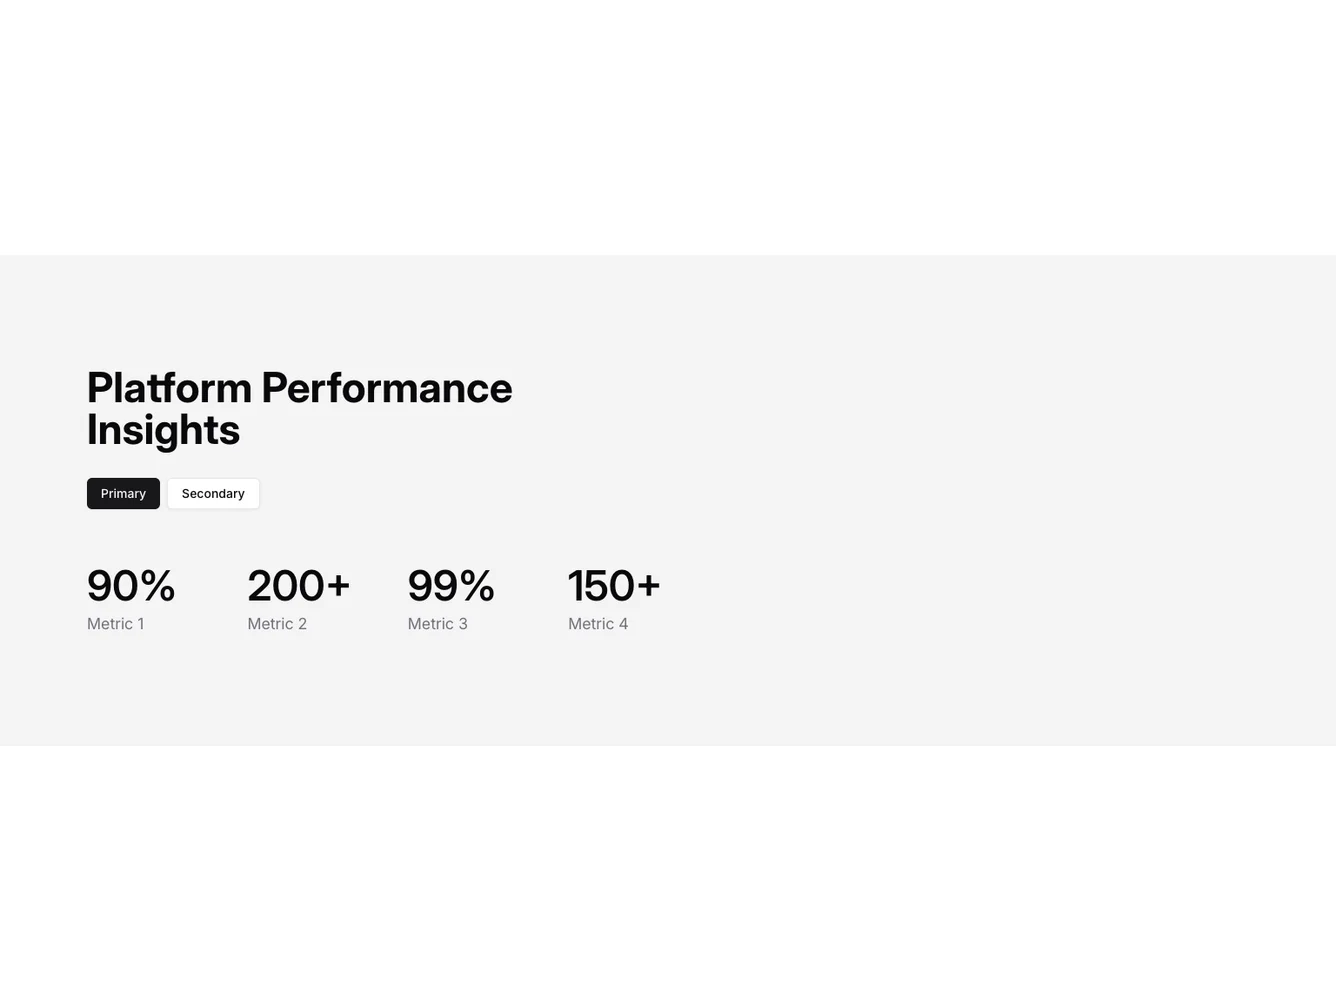Select the Secondary filter button

[213, 493]
